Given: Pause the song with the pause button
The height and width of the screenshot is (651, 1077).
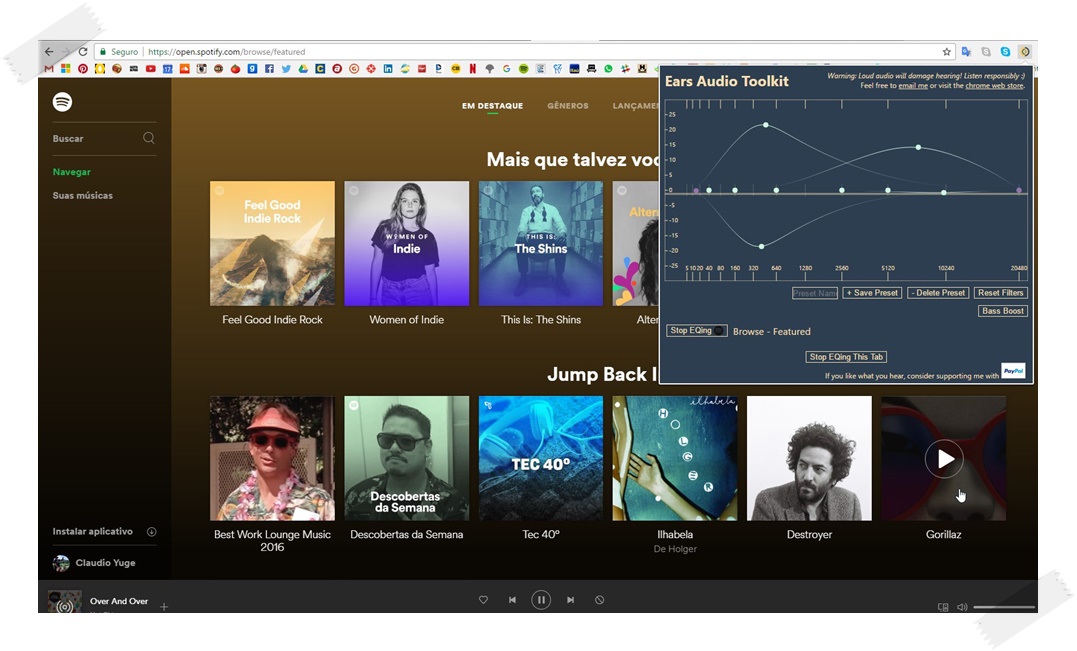Looking at the screenshot, I should (541, 600).
